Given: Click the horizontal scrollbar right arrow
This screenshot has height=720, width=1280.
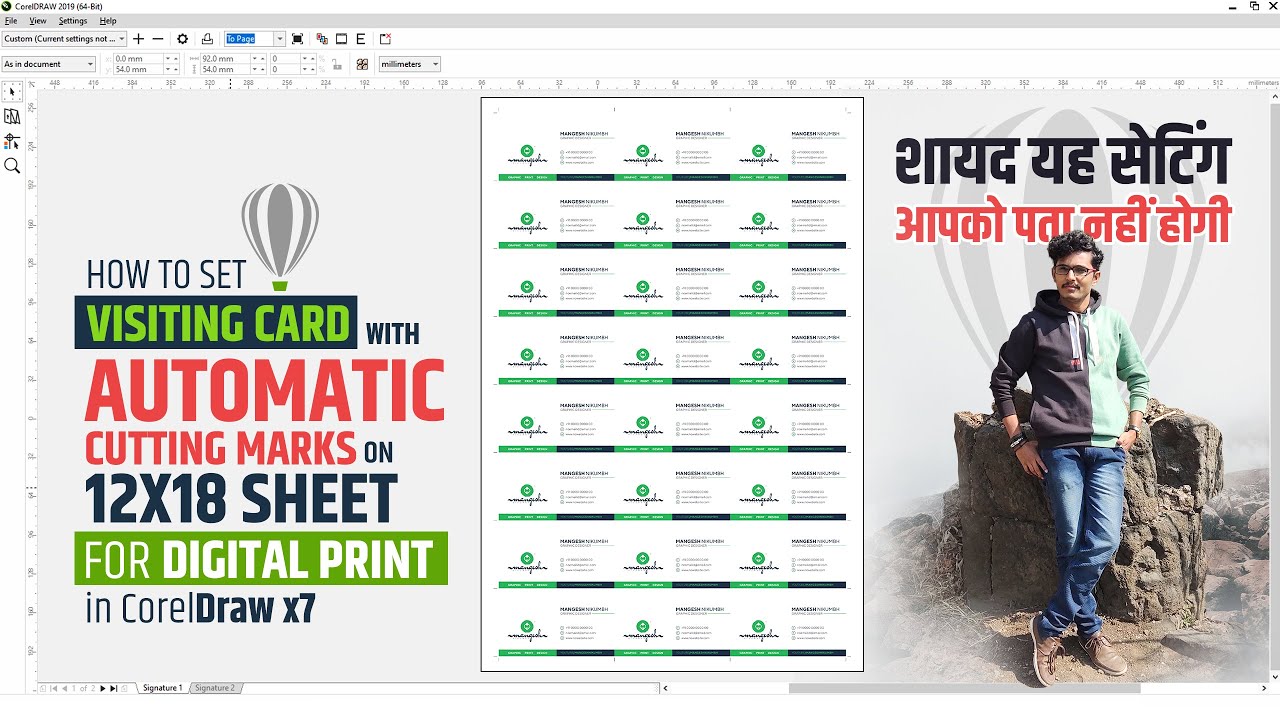Looking at the screenshot, I should point(1262,688).
